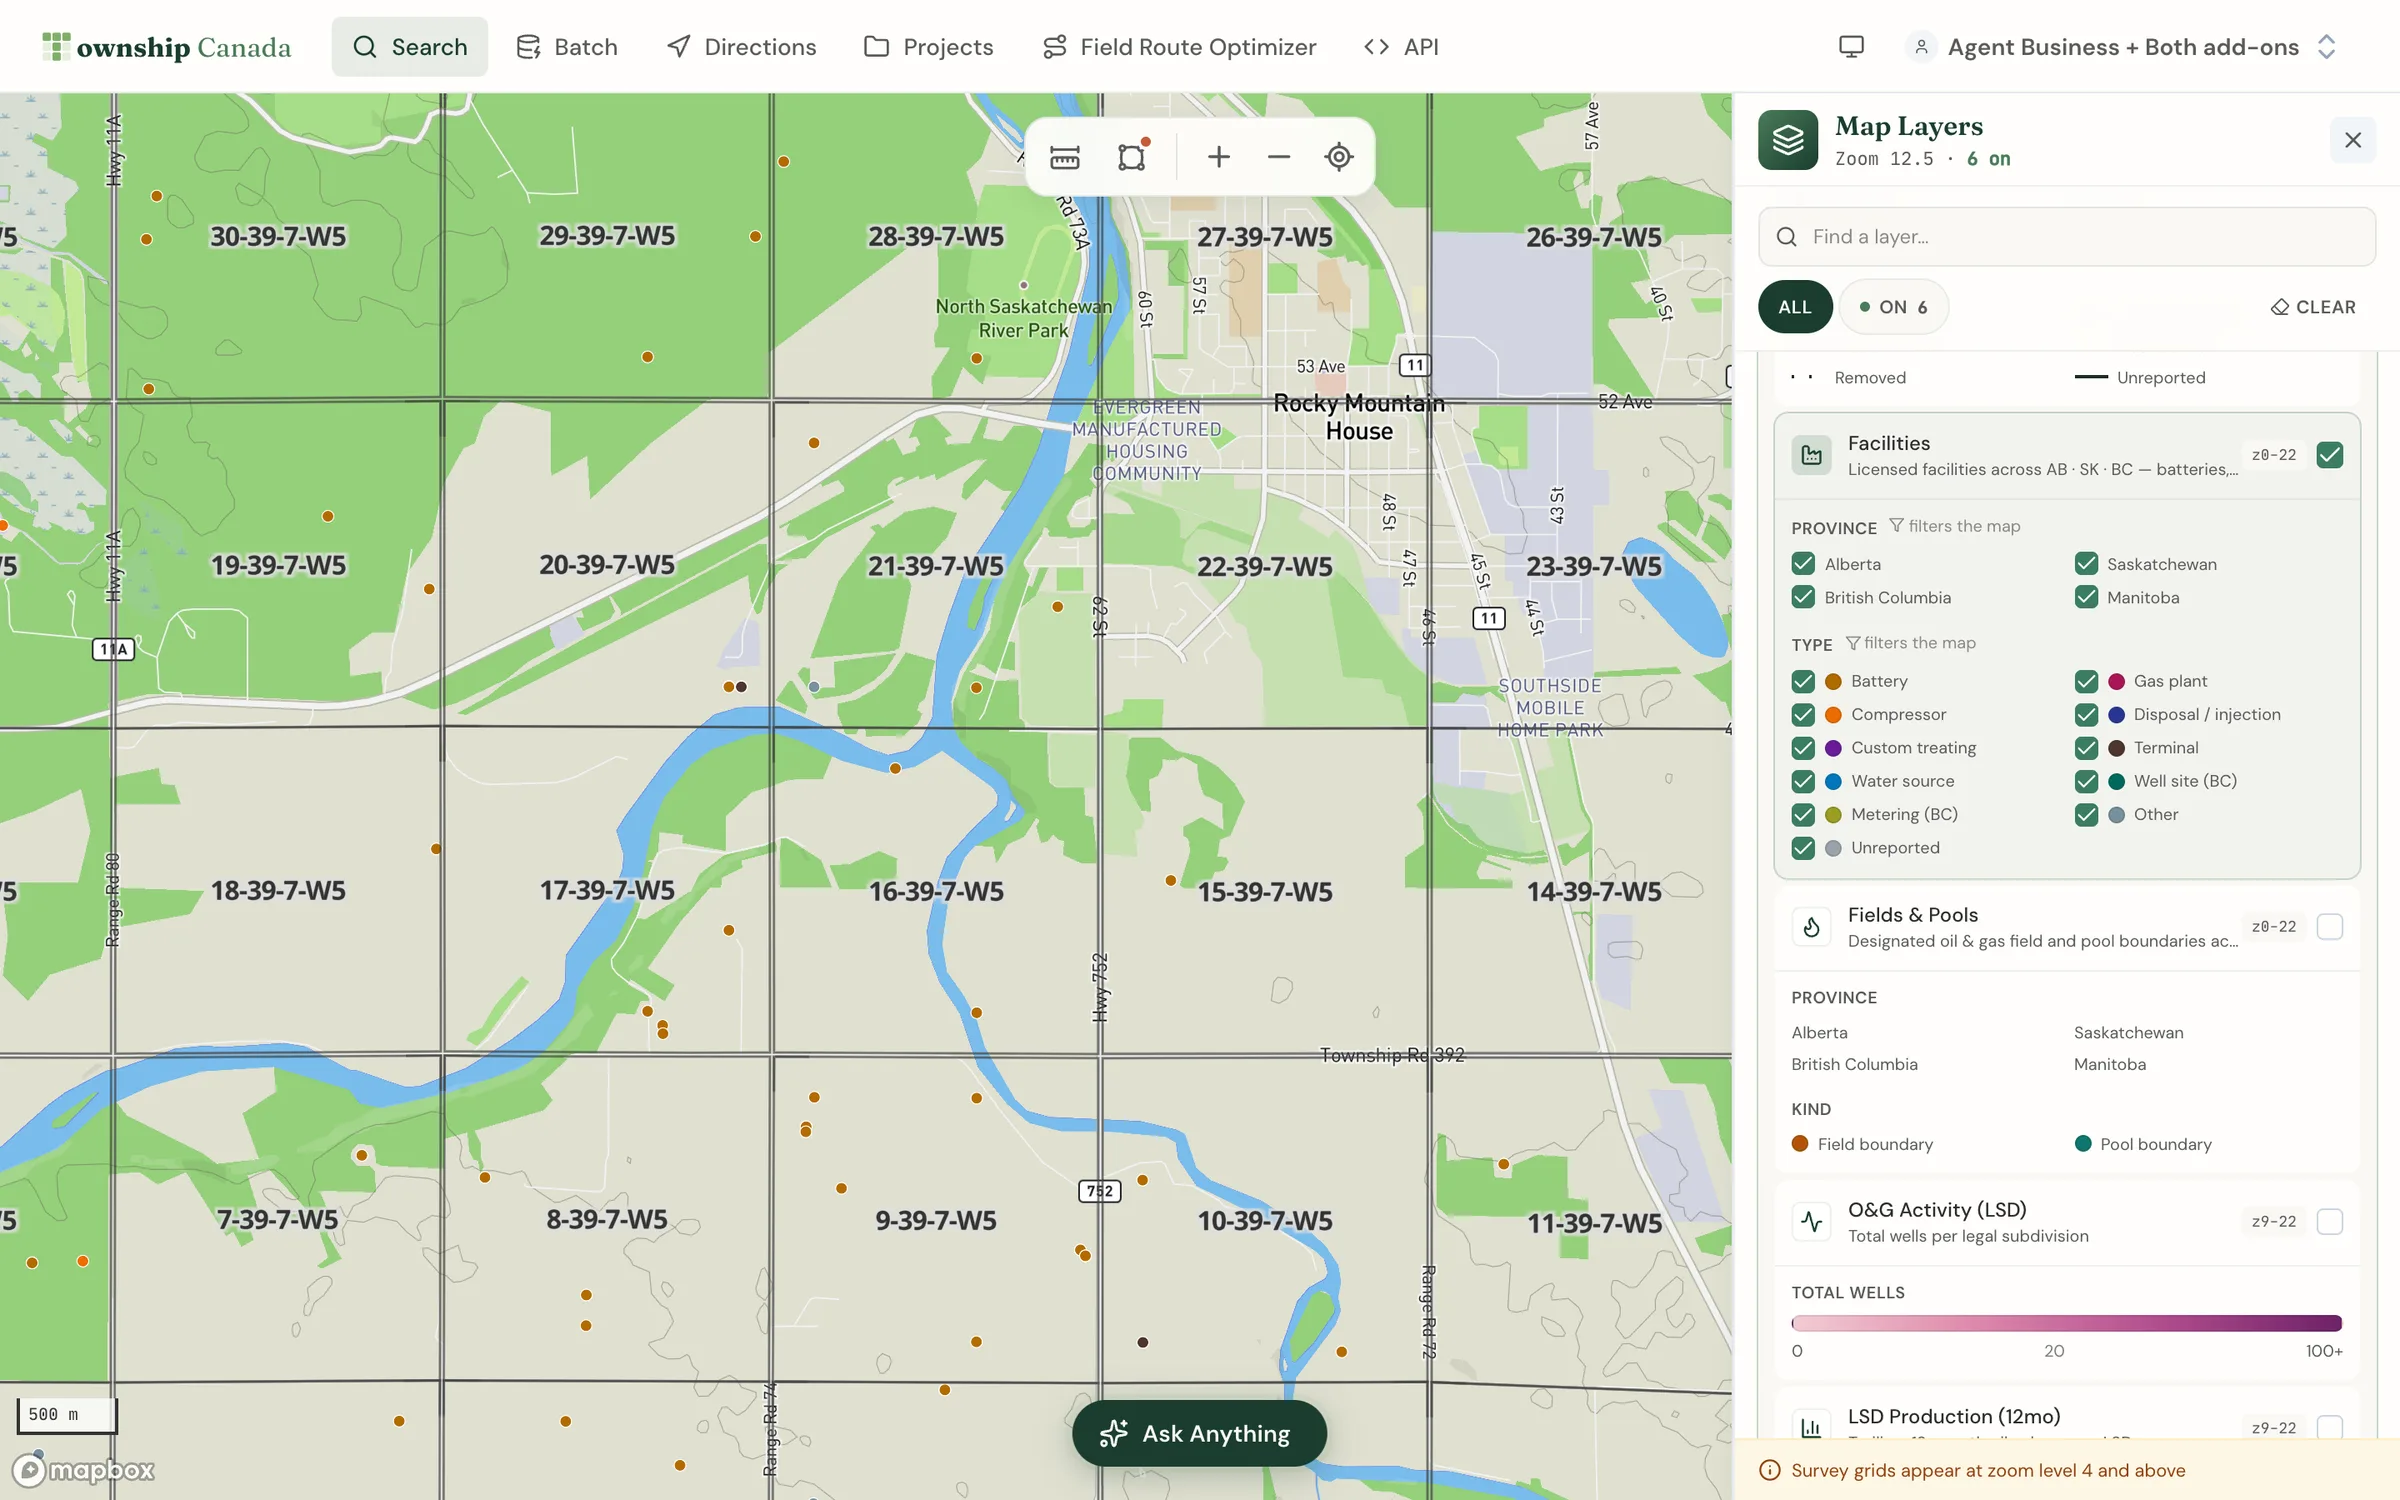Open the Search tab
Viewport: 2400px width, 1500px height.
[x=410, y=47]
